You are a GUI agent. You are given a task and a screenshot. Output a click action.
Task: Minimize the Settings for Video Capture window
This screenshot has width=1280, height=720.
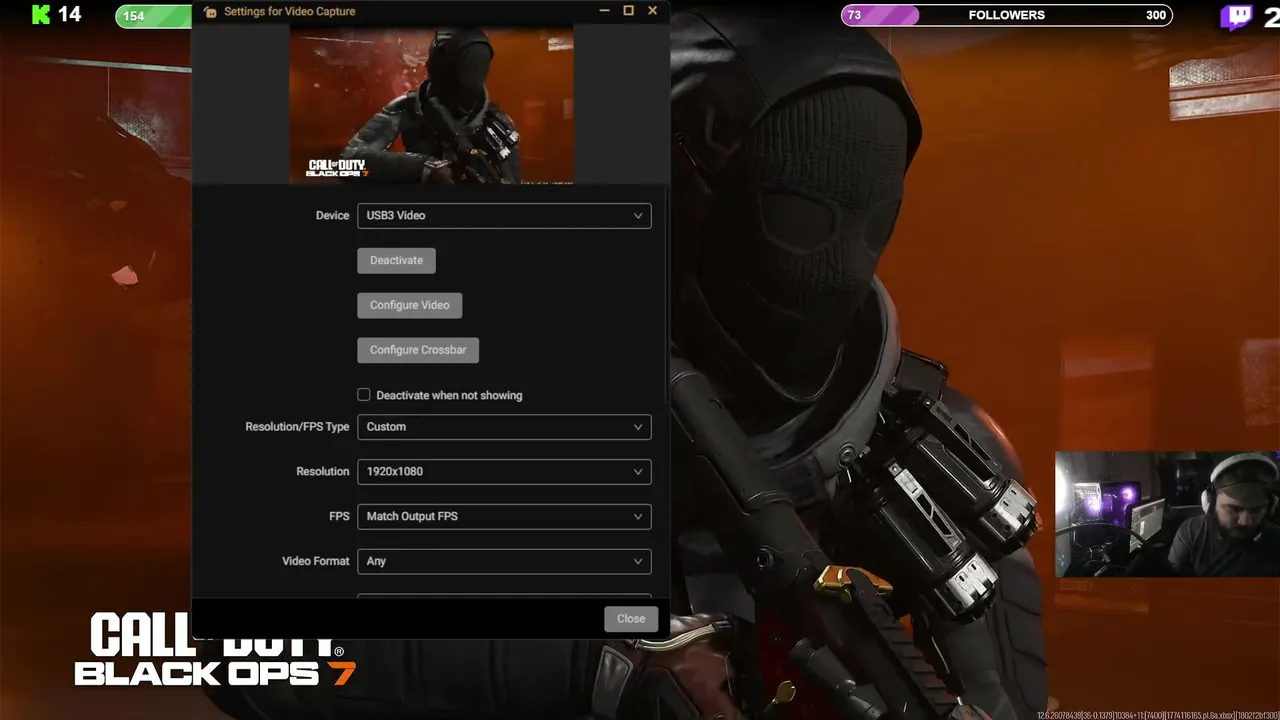coord(604,11)
